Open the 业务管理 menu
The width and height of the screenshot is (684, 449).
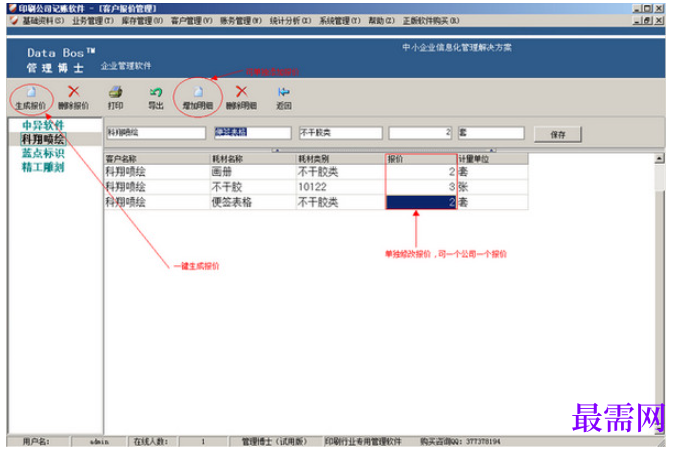(x=93, y=21)
